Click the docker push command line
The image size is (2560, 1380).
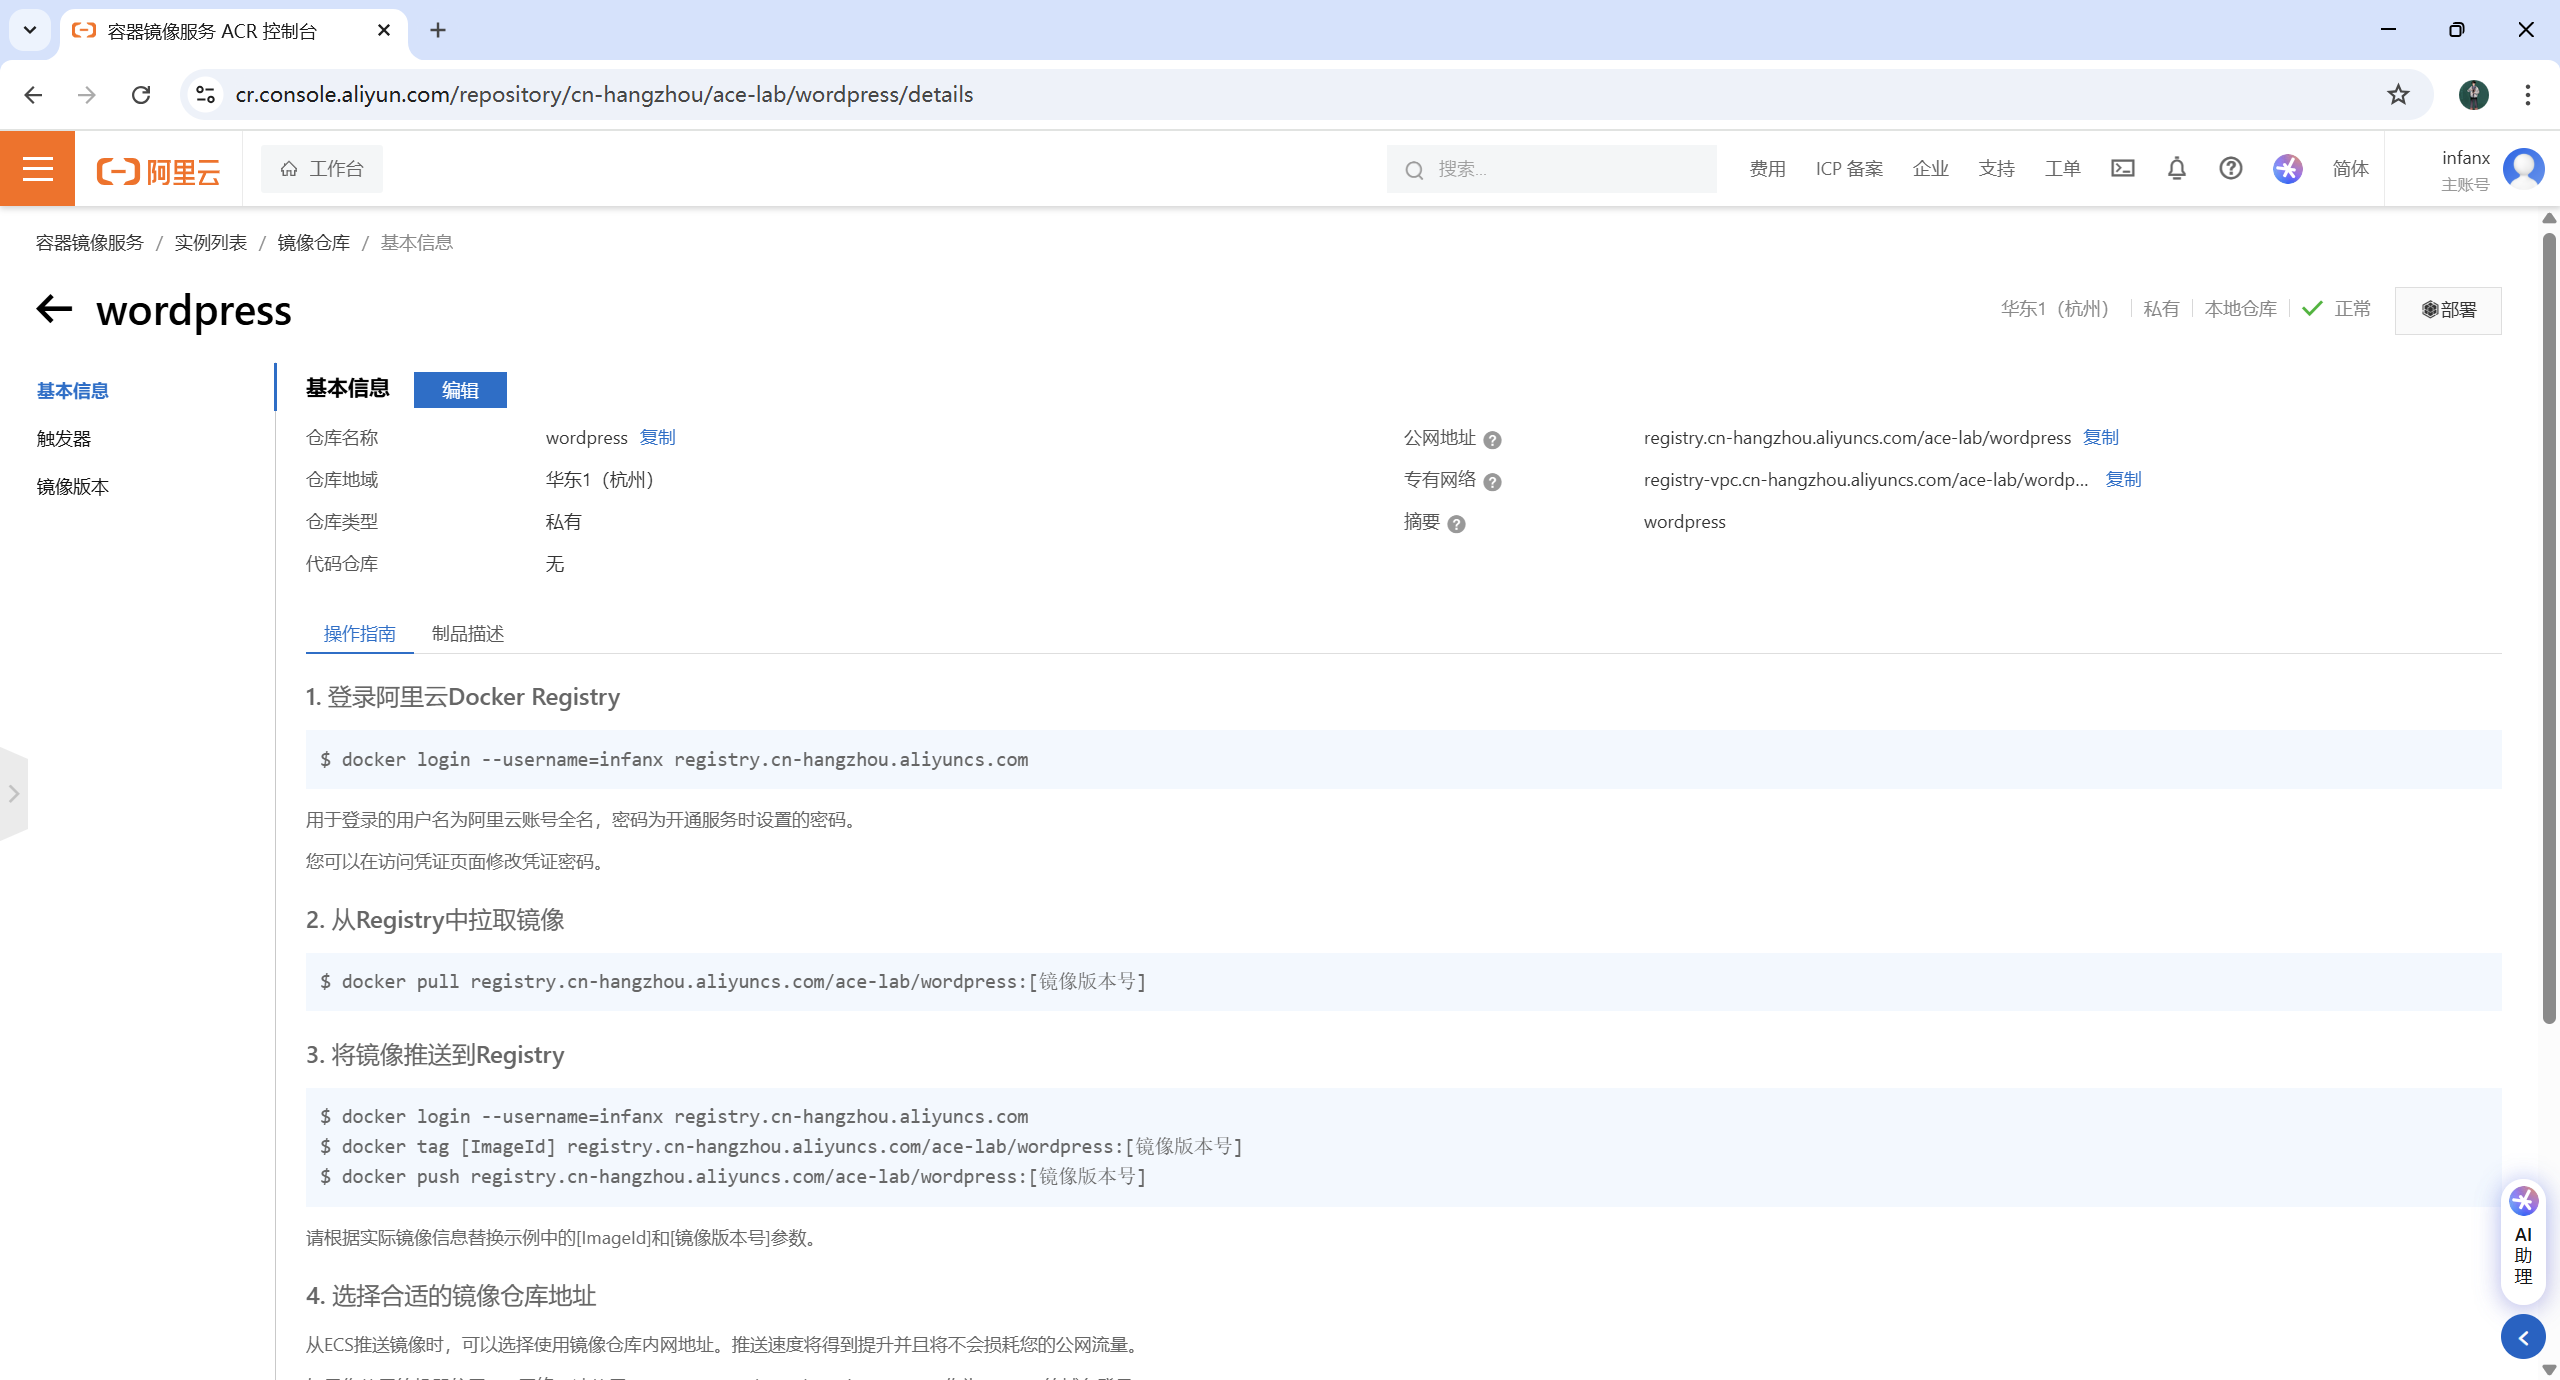click(733, 1177)
